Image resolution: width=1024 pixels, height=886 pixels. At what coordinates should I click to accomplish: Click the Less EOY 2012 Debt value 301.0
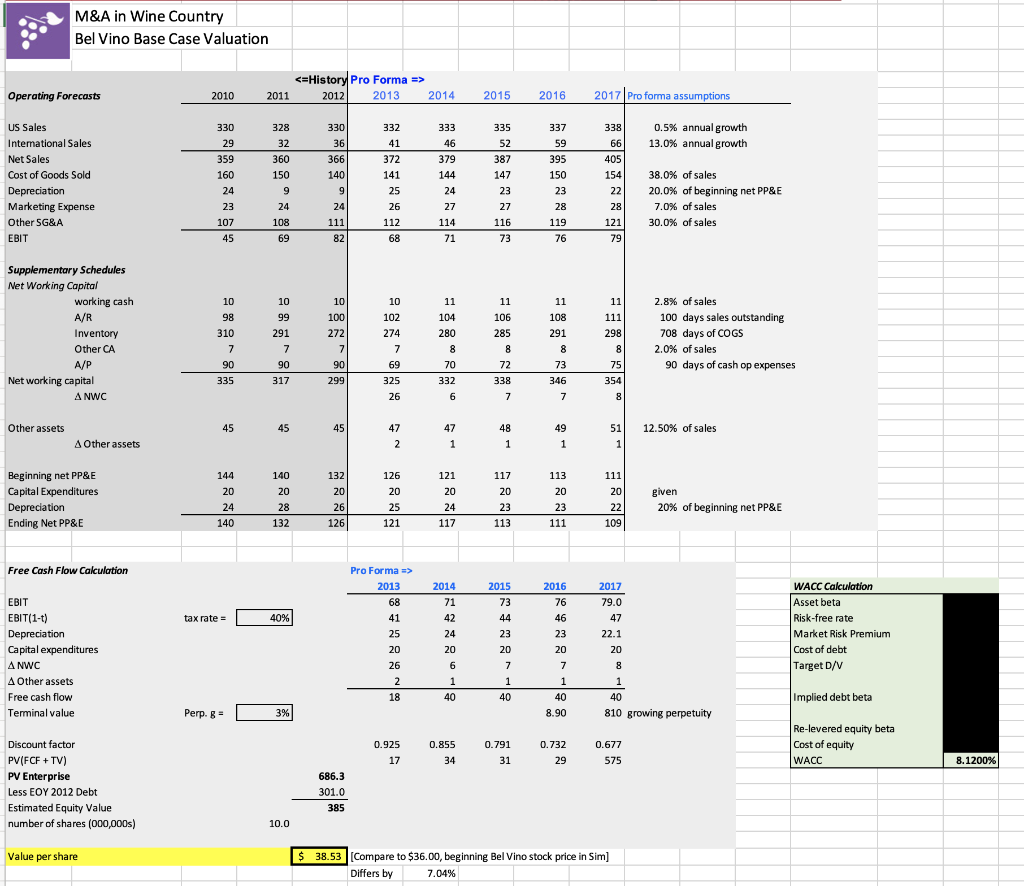coord(331,792)
